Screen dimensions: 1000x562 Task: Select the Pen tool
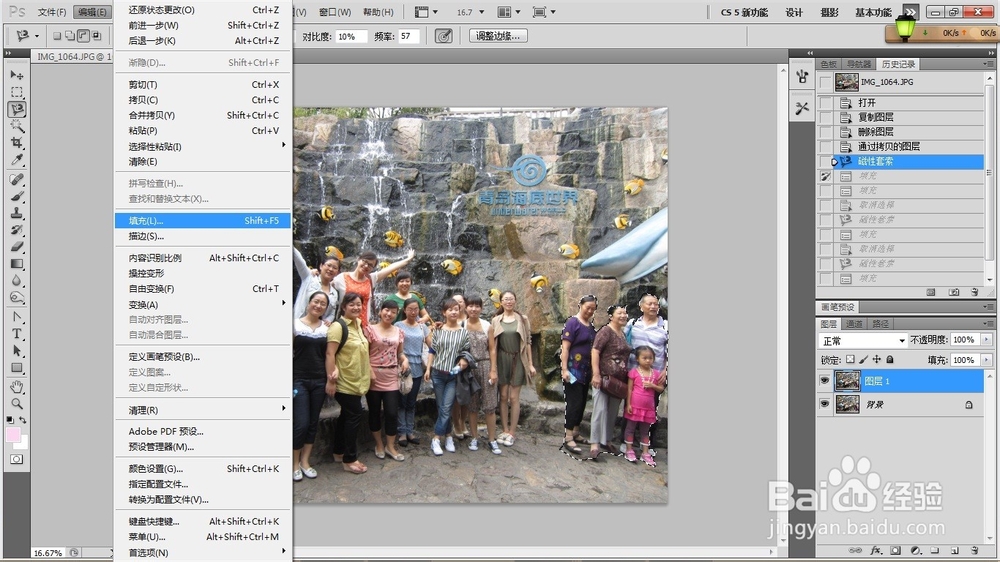coord(17,317)
